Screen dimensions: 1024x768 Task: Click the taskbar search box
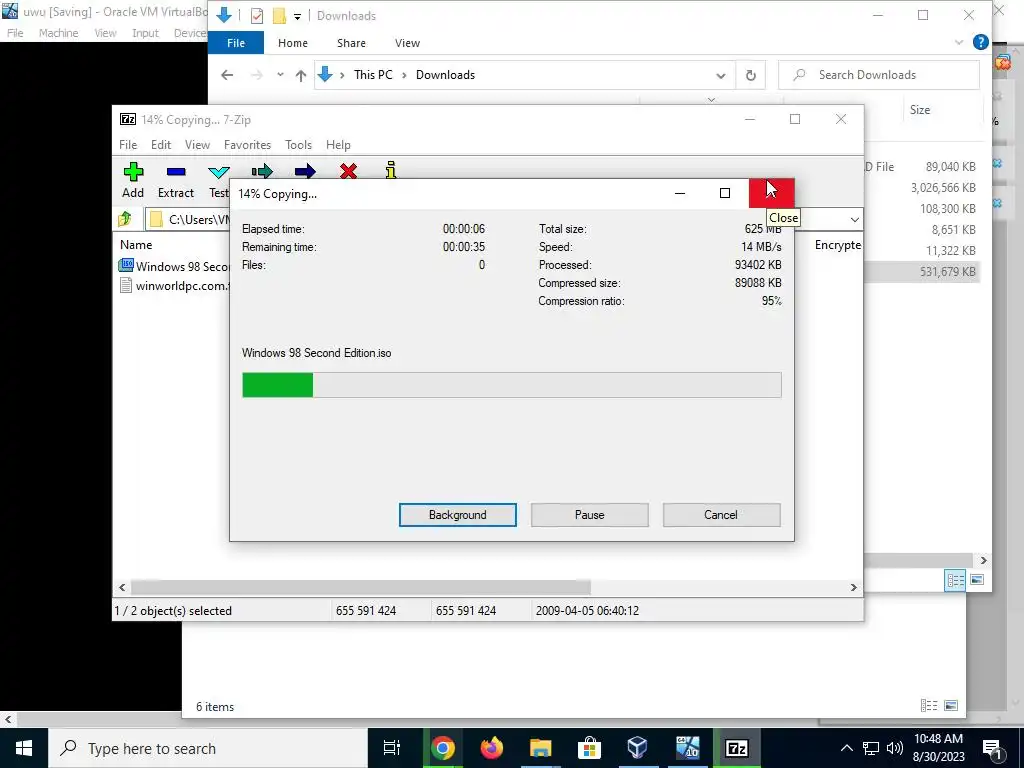pyautogui.click(x=208, y=748)
